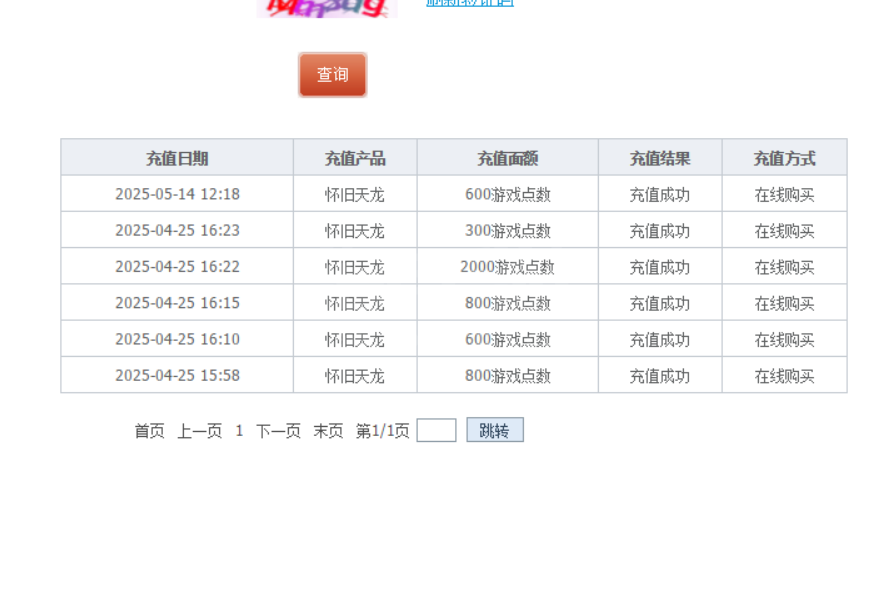Click the 充值结果 column header
890x600 pixels.
(x=659, y=158)
